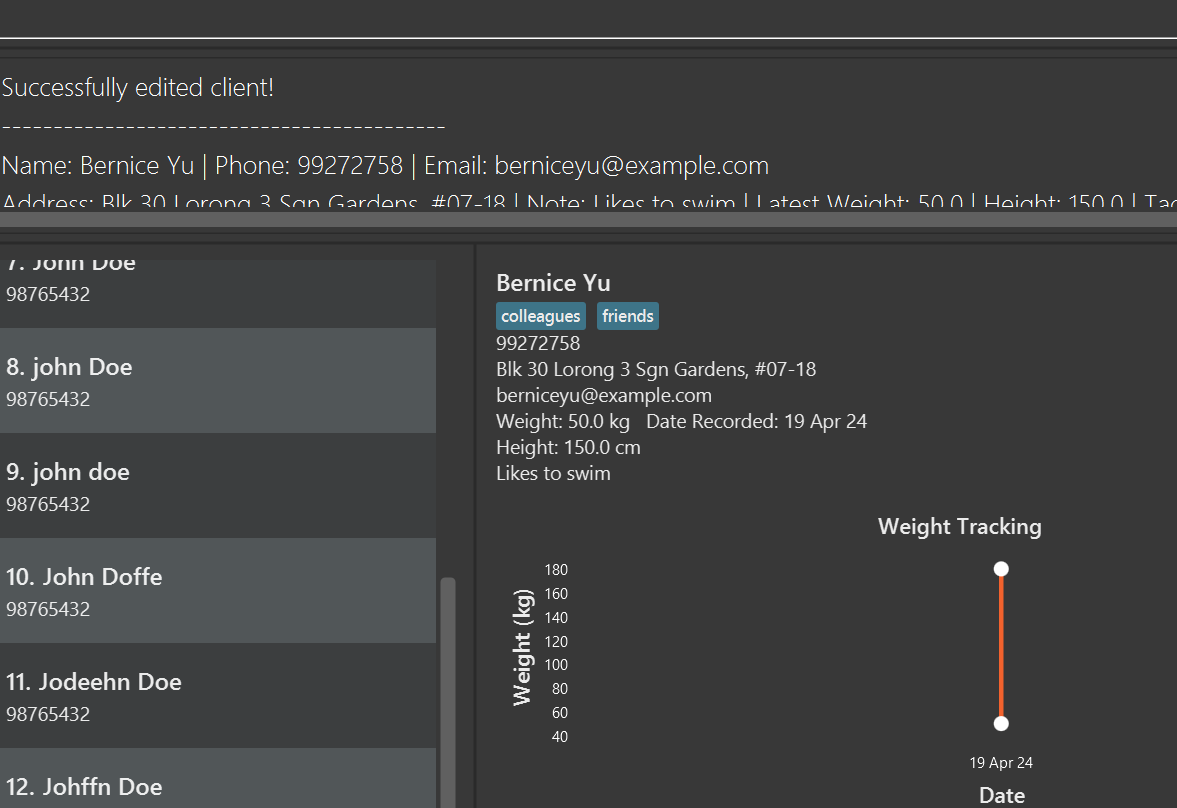This screenshot has width=1177, height=808.
Task: Click phone number 99272758 in details
Action: pos(538,343)
